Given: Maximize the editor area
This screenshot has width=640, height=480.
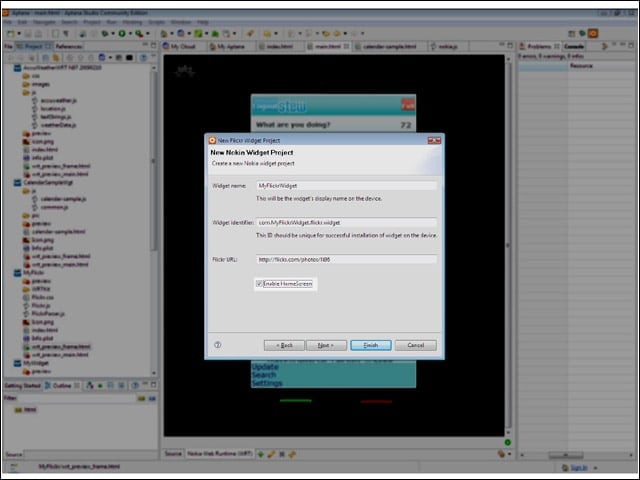Looking at the screenshot, I should pyautogui.click(x=510, y=45).
